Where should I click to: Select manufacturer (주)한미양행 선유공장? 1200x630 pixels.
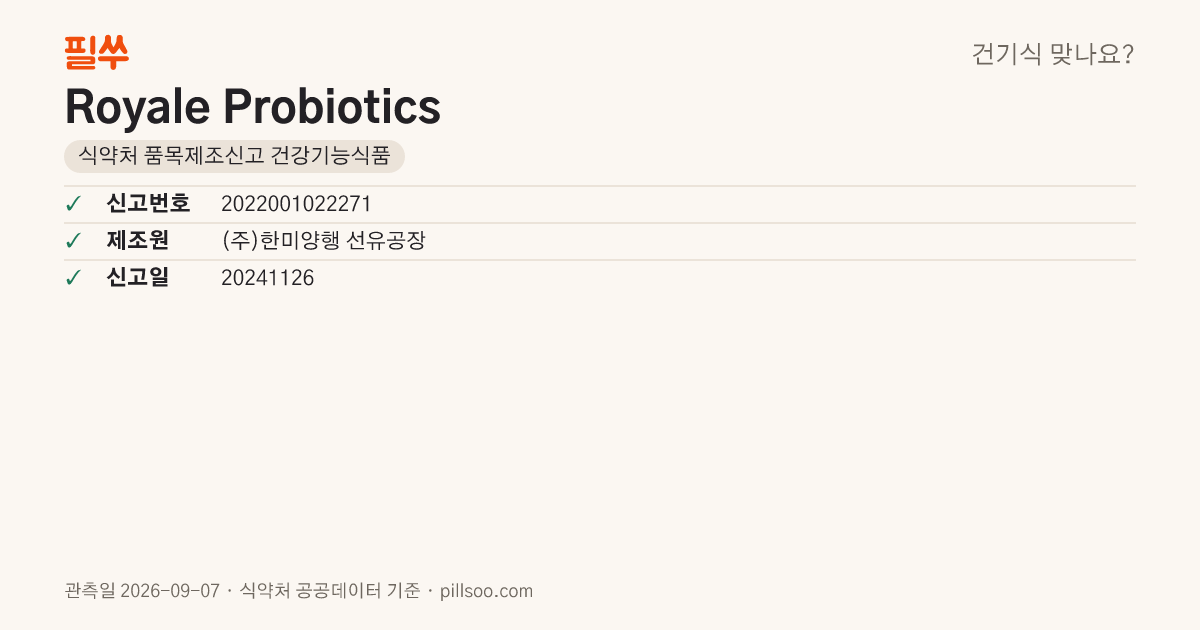(323, 241)
